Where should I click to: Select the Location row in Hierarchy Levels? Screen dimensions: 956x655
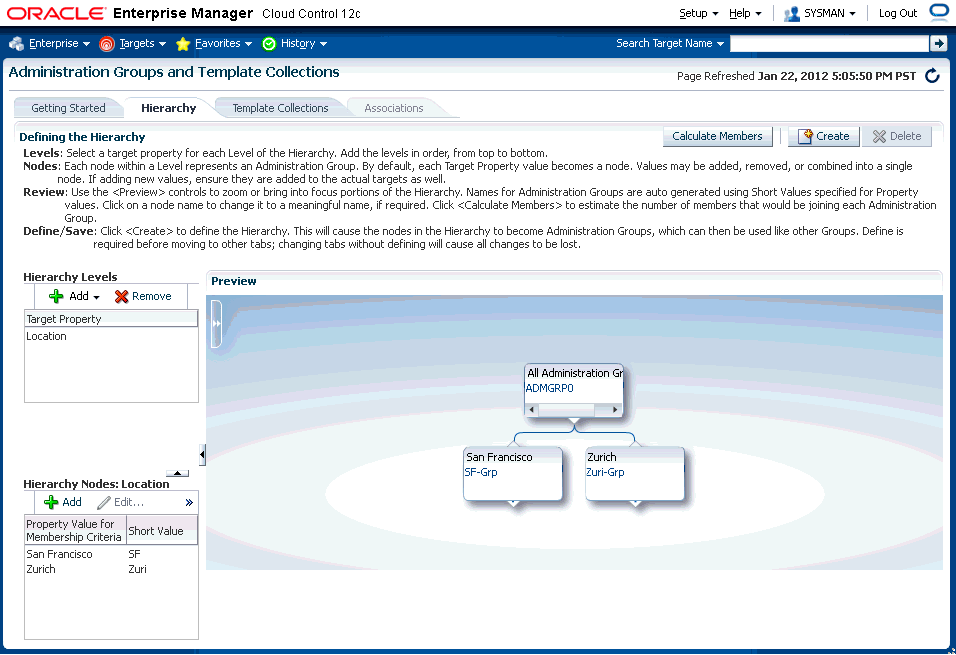(111, 336)
